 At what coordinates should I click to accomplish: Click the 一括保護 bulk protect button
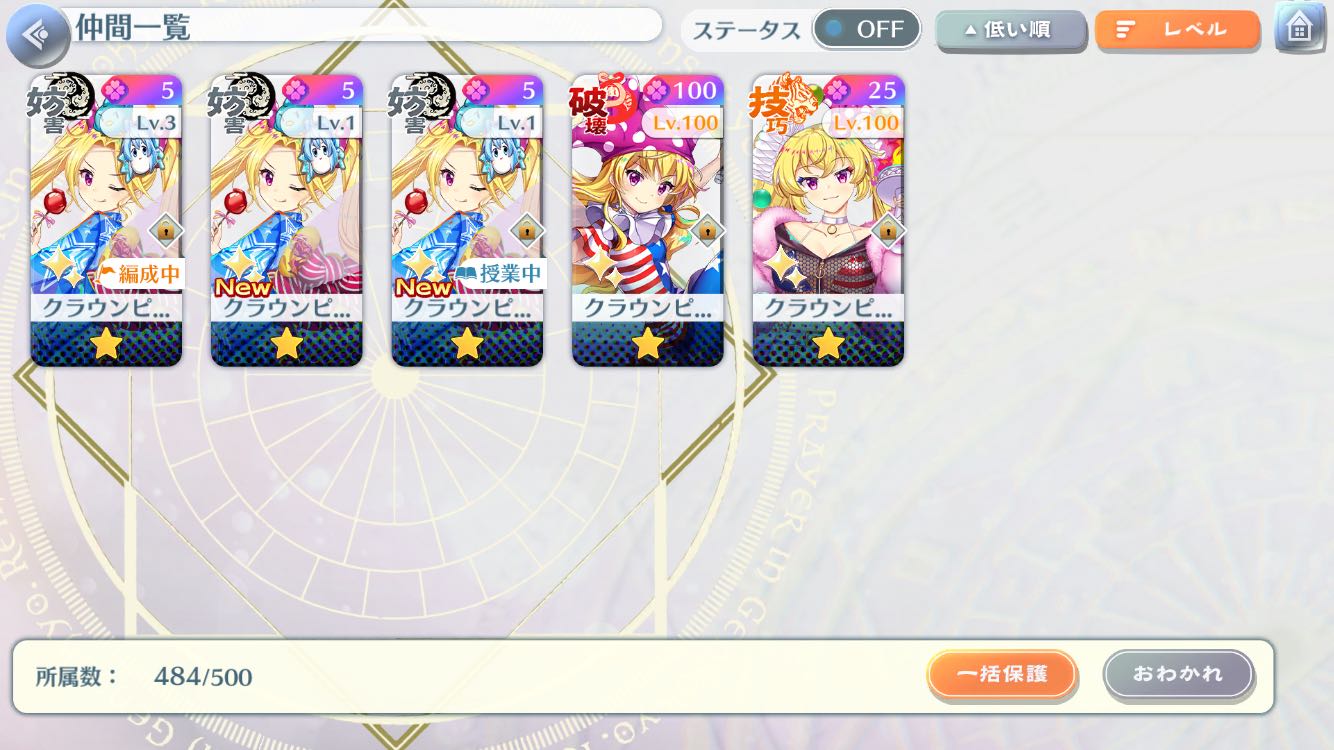click(x=1002, y=675)
